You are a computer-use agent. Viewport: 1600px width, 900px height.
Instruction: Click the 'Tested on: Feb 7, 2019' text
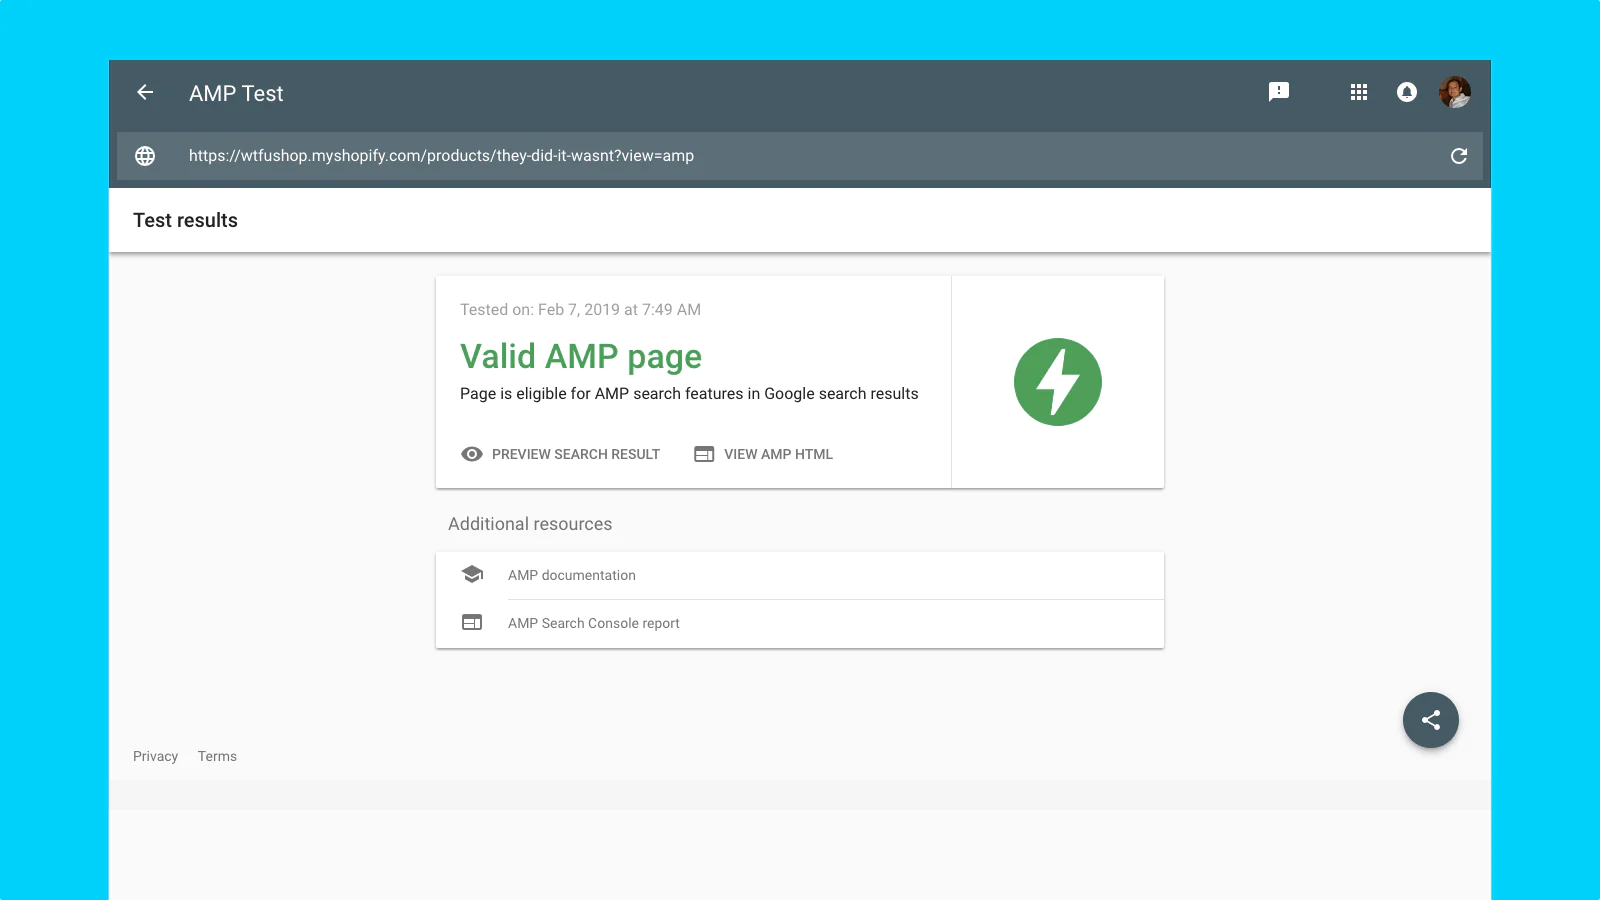(580, 310)
